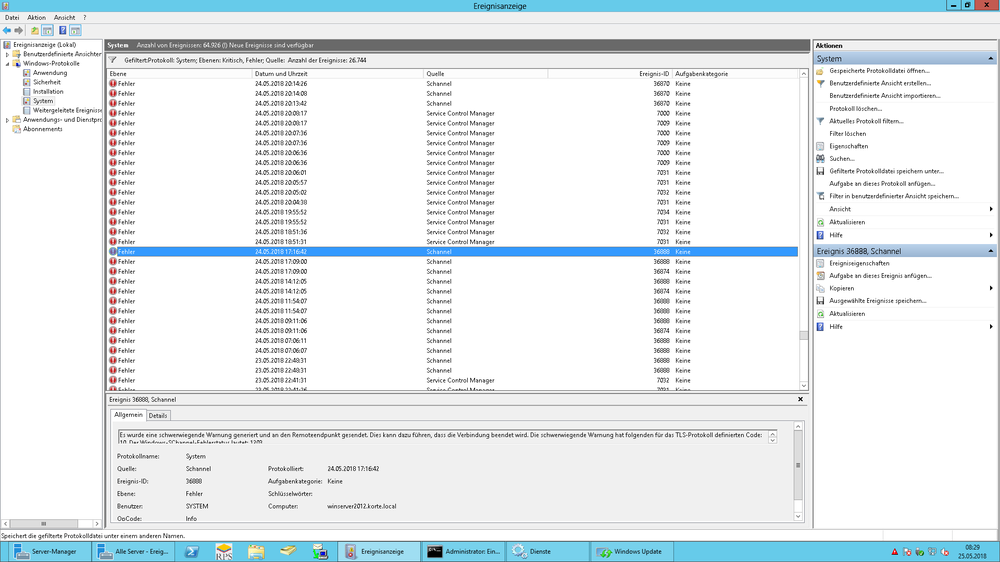Click the filter funnel icon above the event list

113,60
